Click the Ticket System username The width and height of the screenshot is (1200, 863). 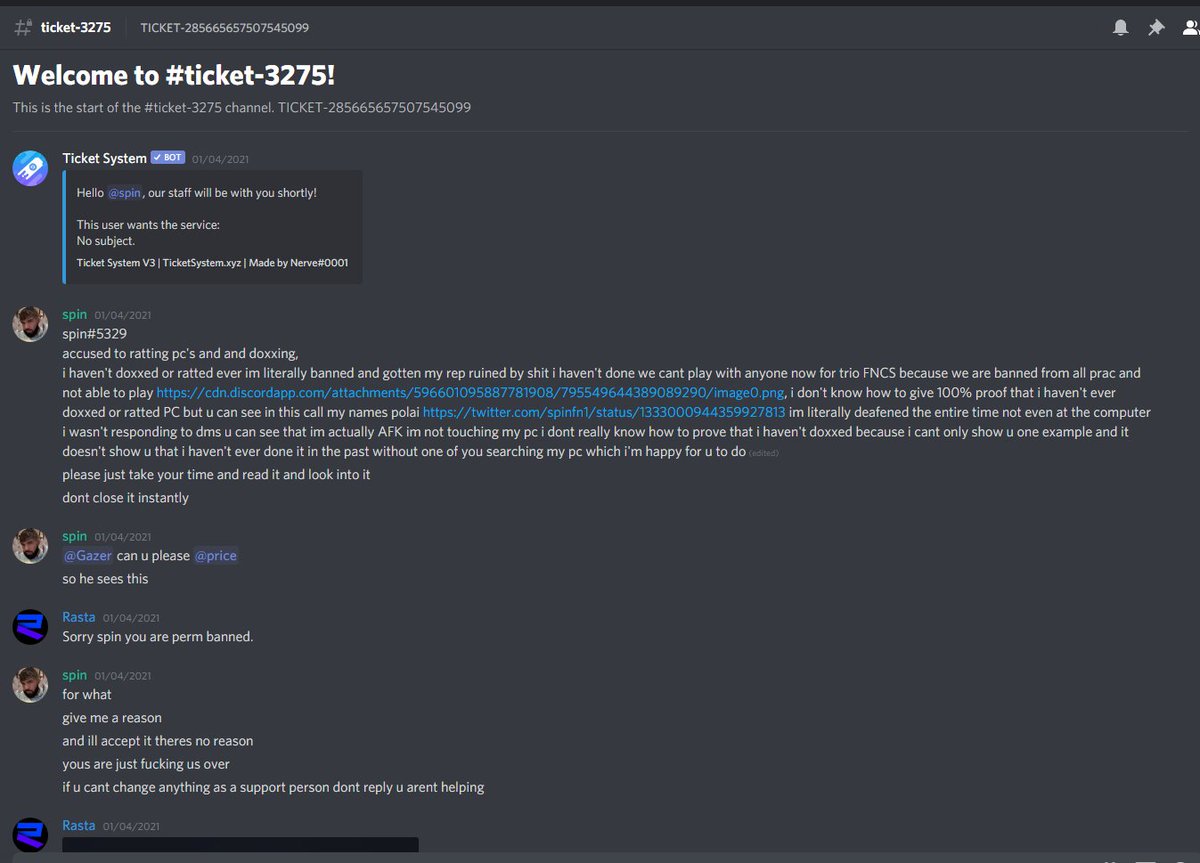coord(104,158)
